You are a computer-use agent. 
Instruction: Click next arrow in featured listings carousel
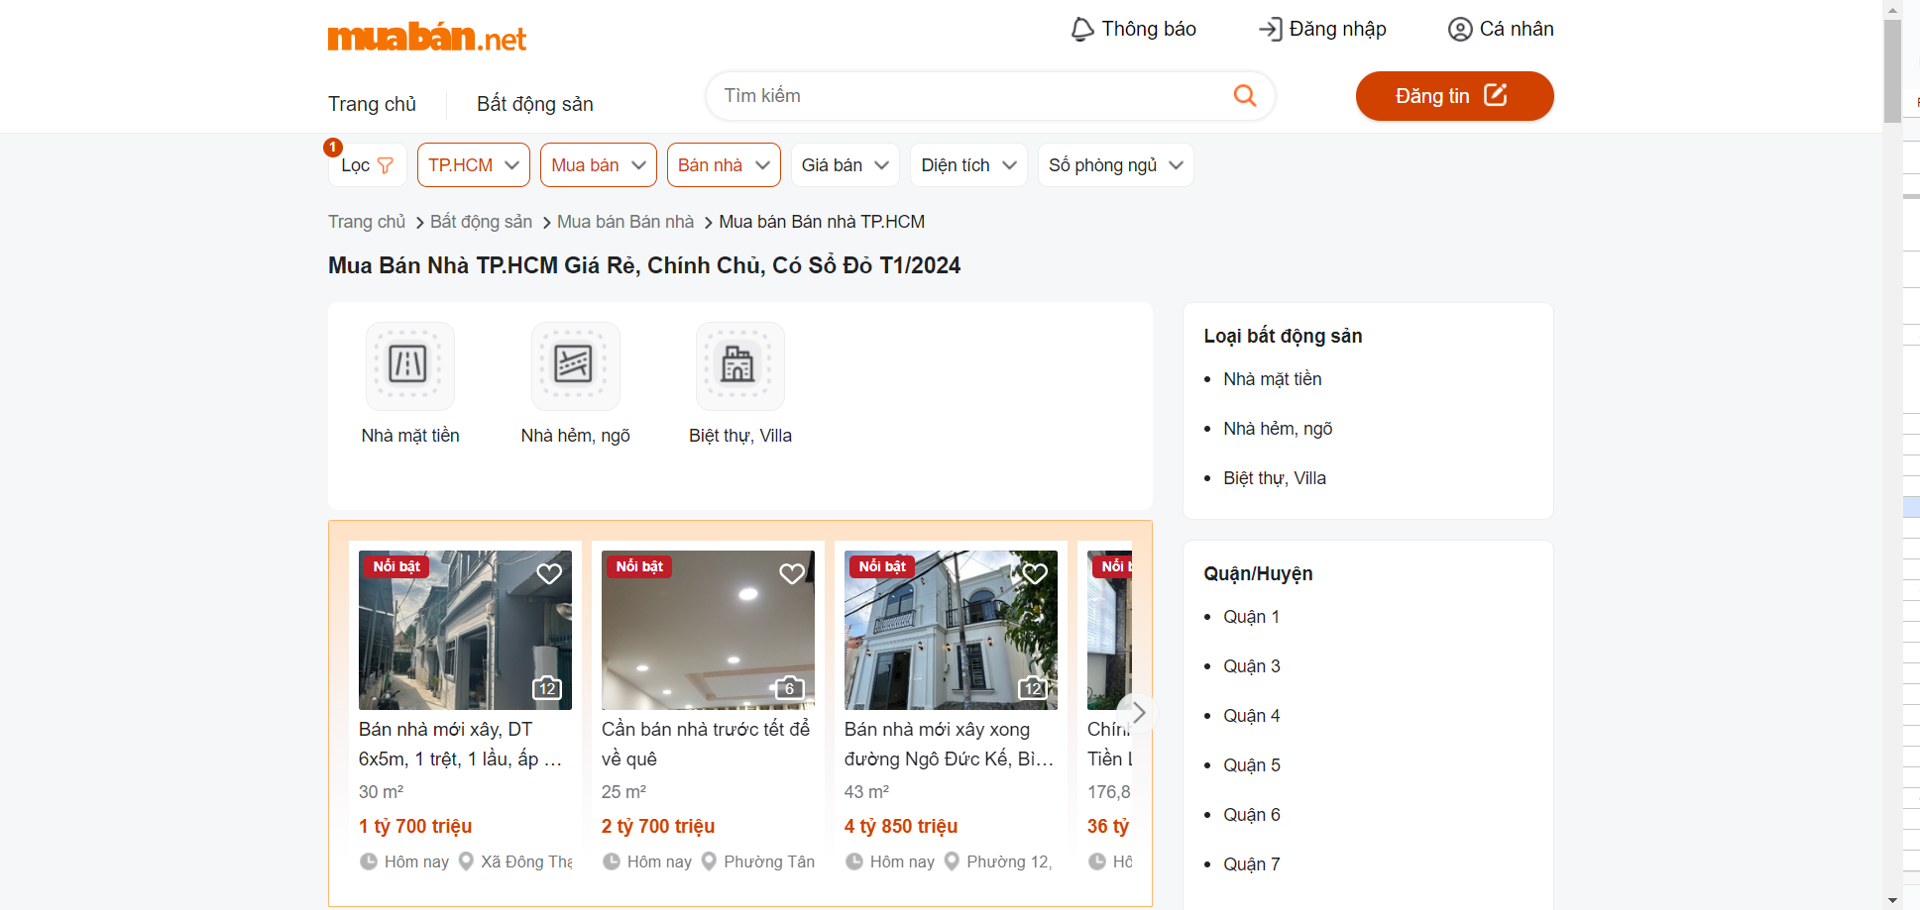[1138, 713]
